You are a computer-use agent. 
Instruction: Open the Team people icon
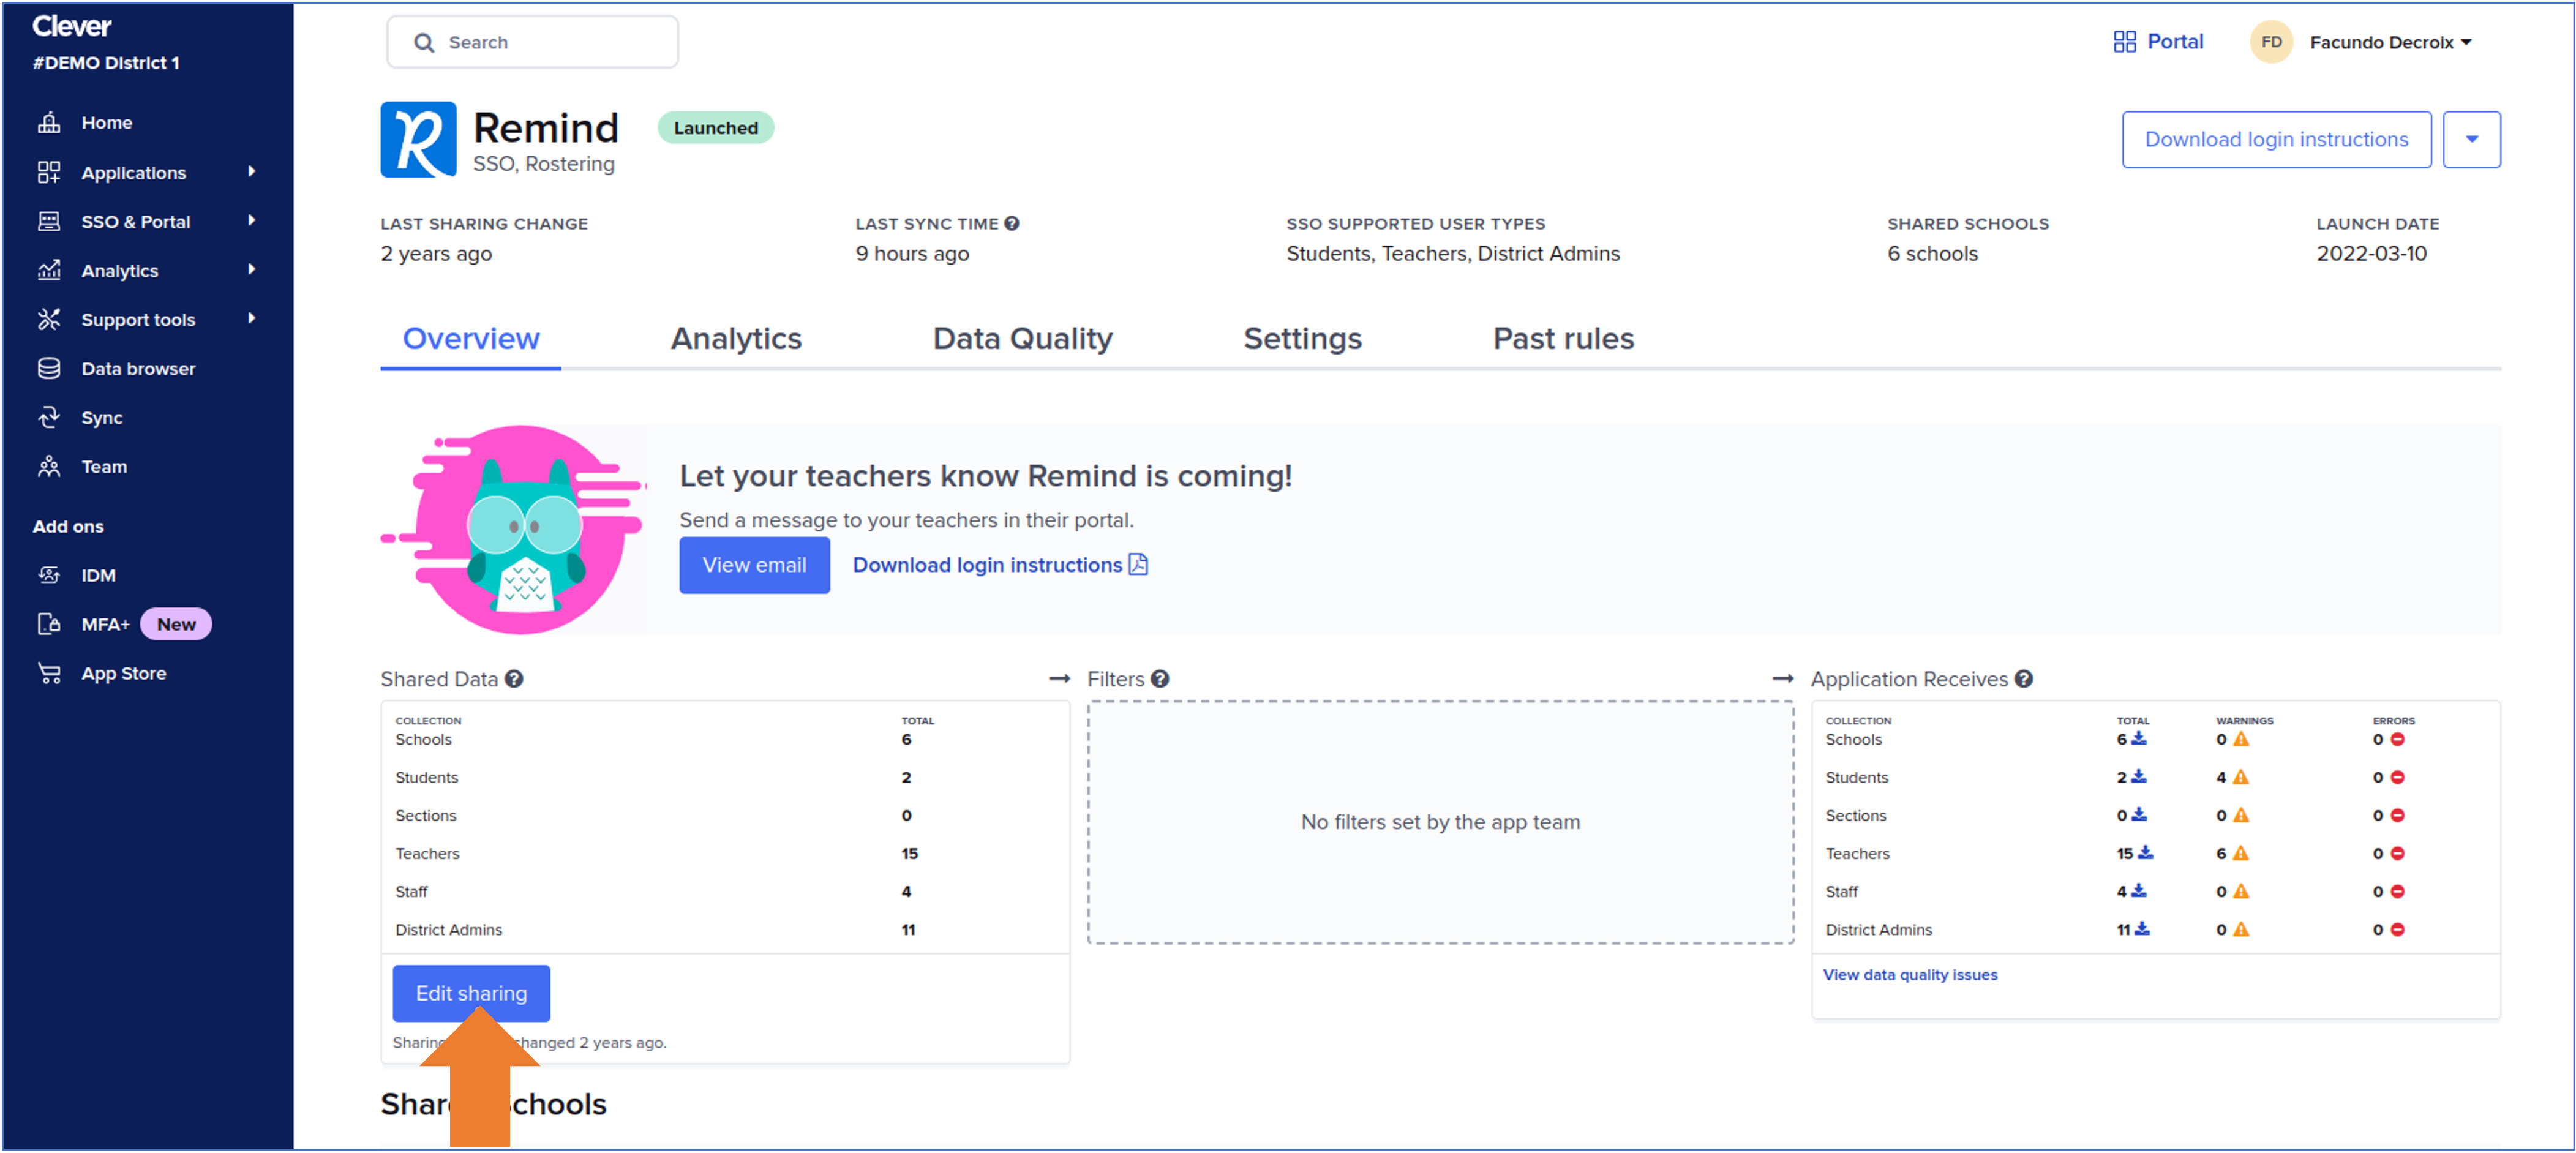[x=49, y=467]
